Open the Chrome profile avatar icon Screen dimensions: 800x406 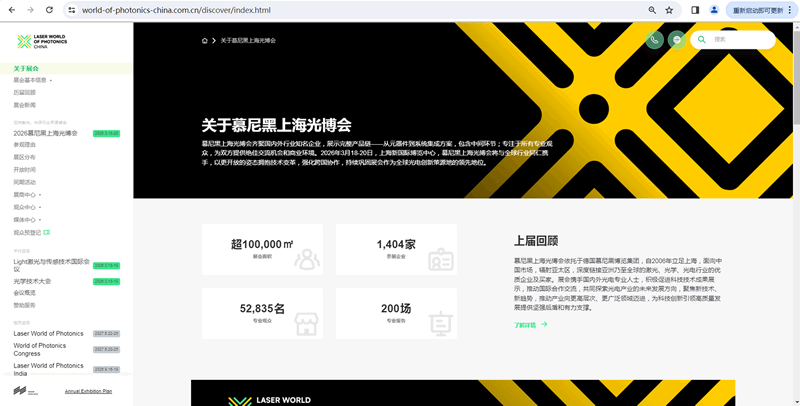tap(714, 10)
